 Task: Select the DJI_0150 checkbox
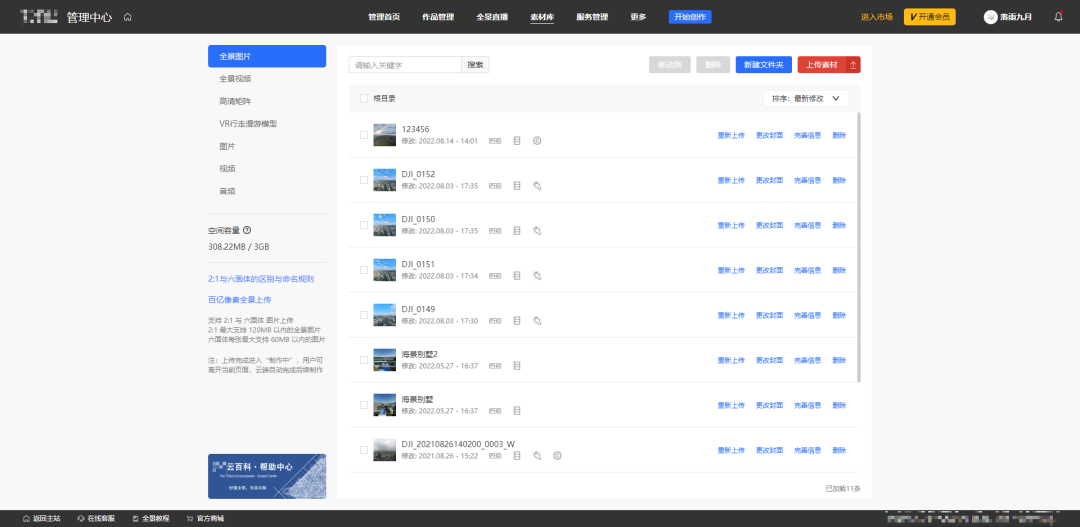[364, 225]
